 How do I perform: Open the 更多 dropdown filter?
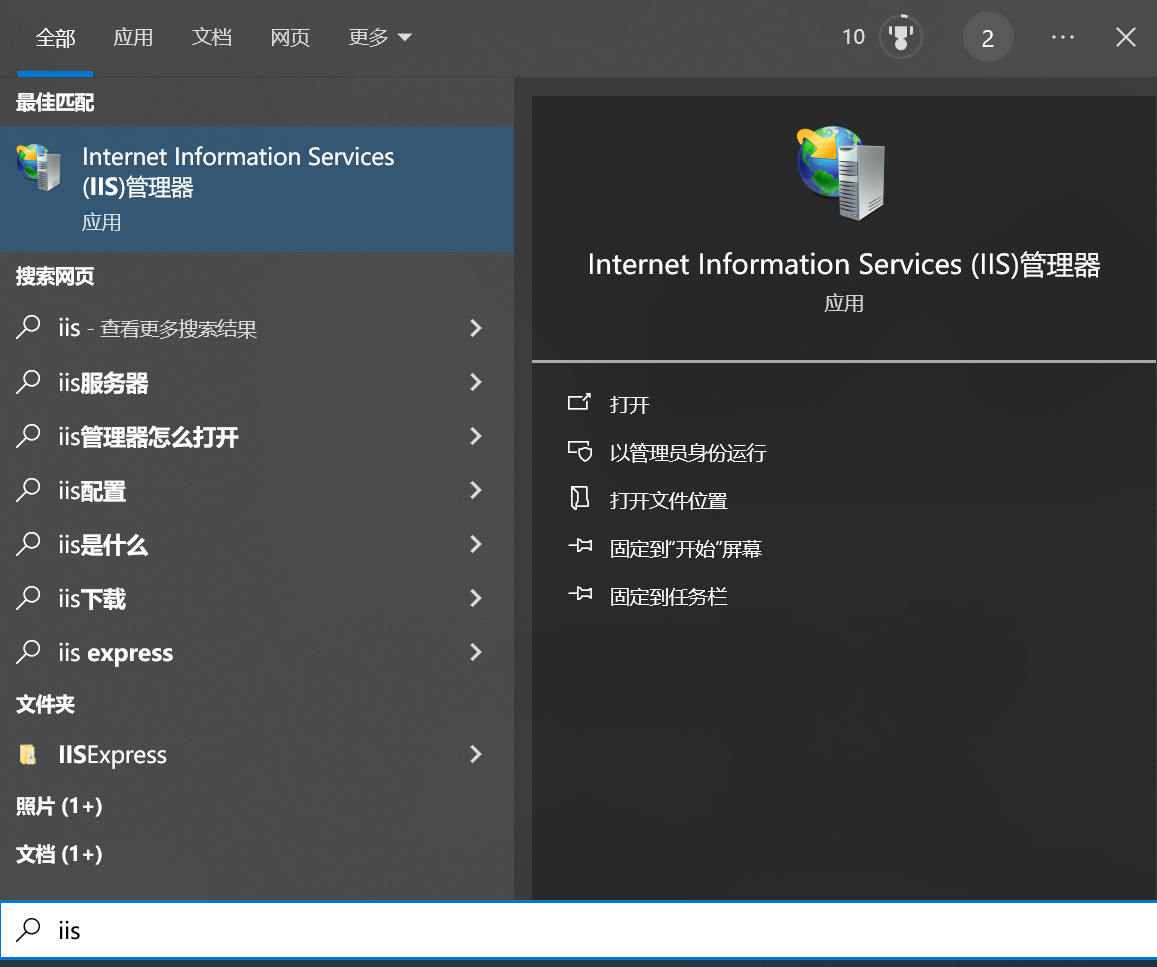pos(379,37)
